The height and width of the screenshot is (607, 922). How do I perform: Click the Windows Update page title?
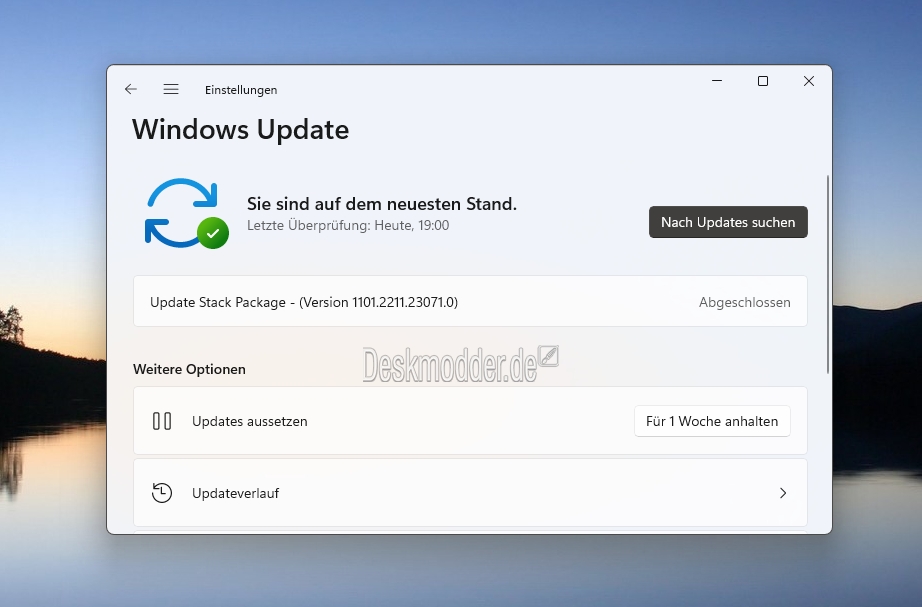click(x=240, y=129)
